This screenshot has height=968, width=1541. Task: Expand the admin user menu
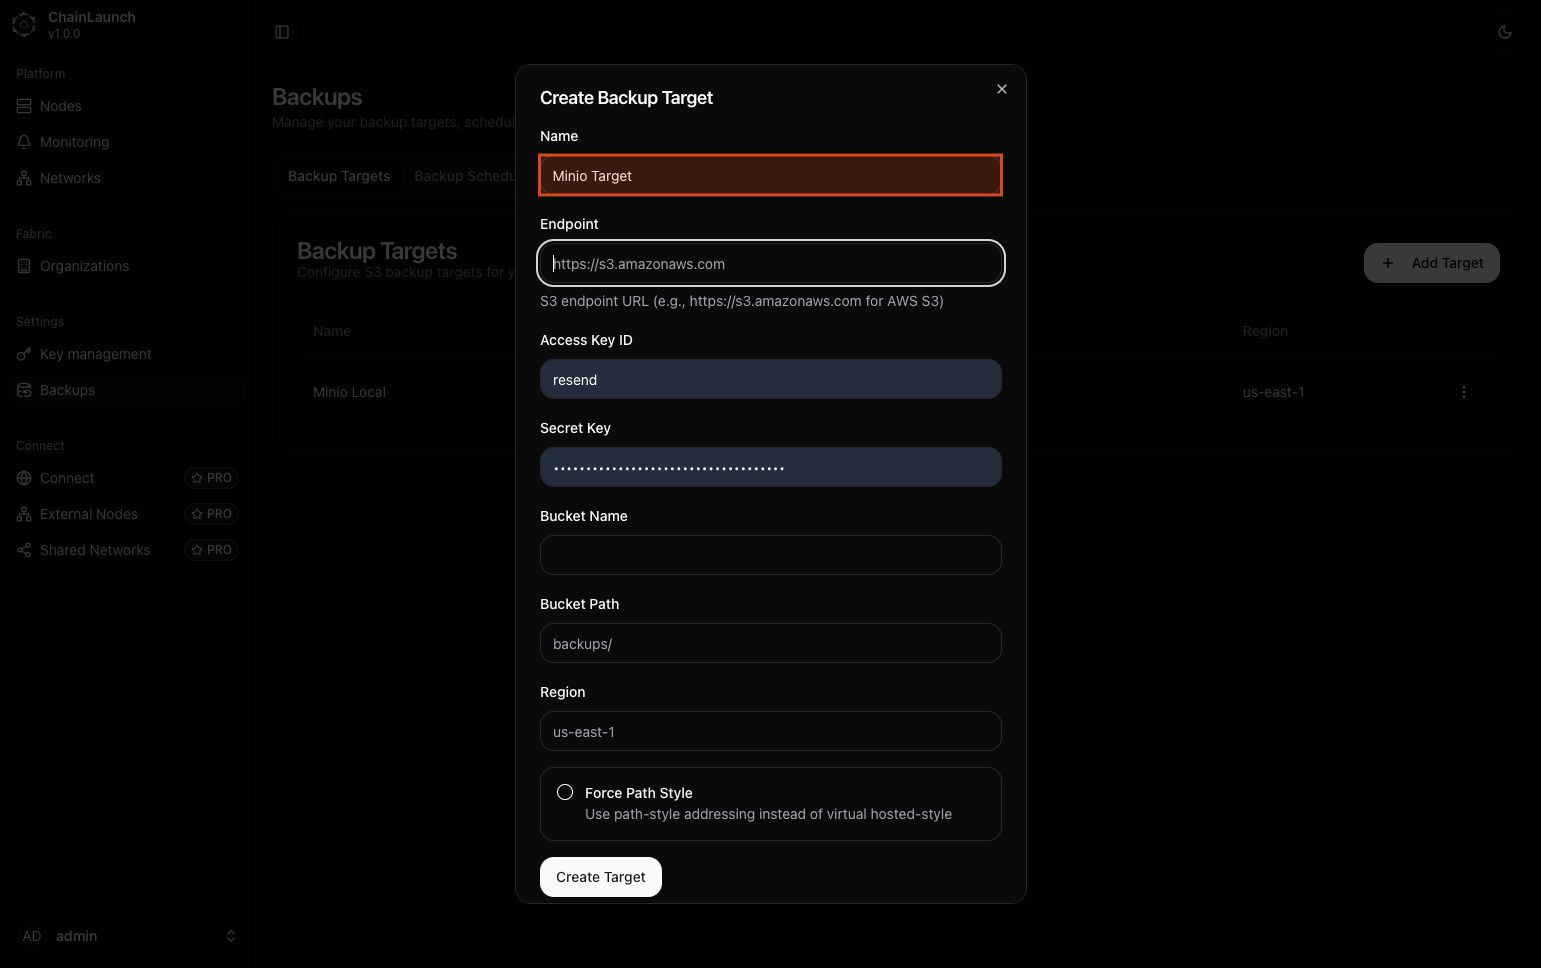(230, 936)
